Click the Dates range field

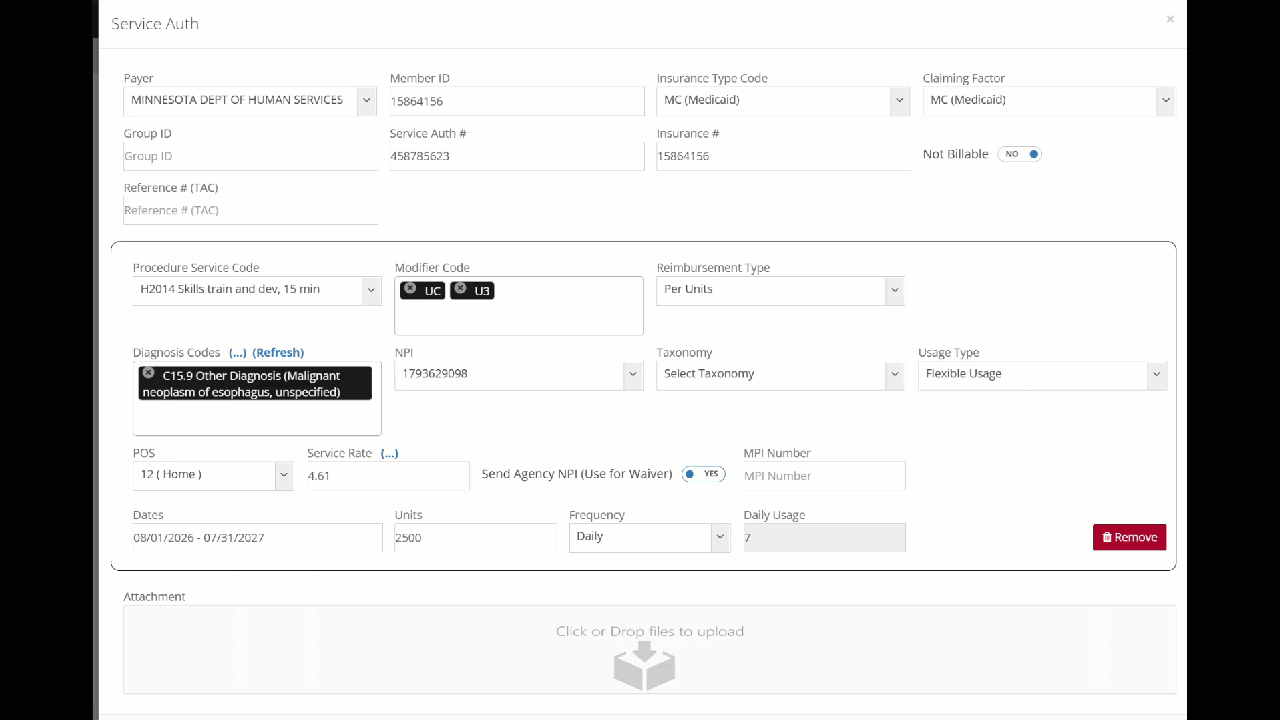point(257,538)
